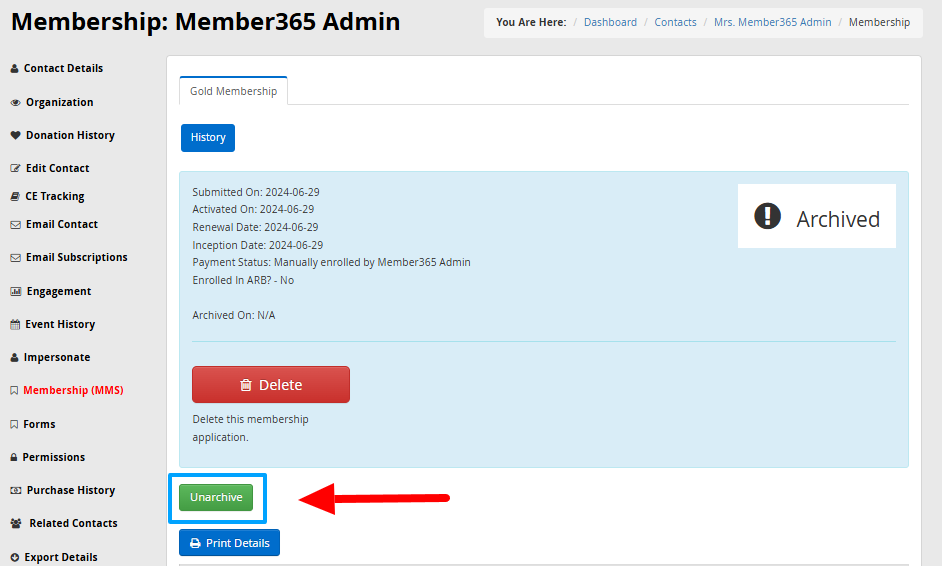Click the Archived status badge
Viewport: 942px width, 566px height.
pos(817,217)
